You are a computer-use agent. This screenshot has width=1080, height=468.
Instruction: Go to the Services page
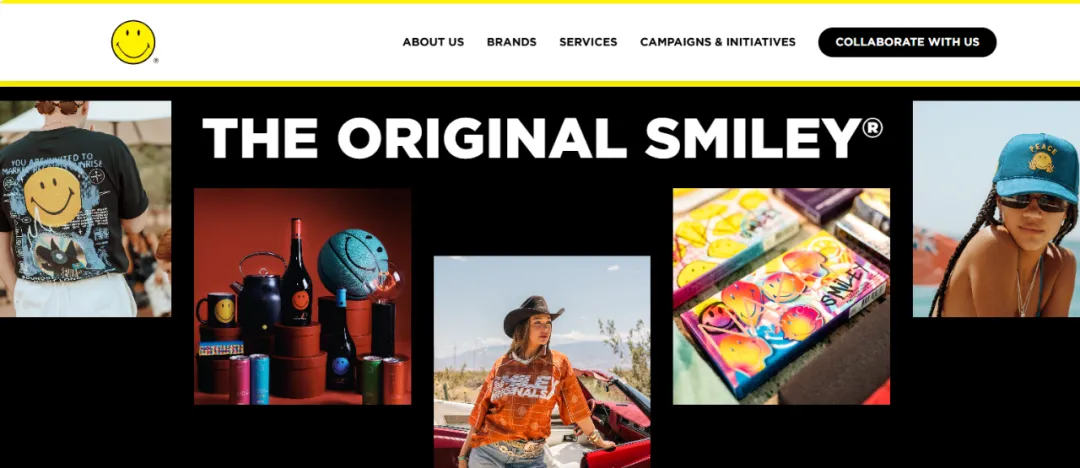(x=588, y=42)
